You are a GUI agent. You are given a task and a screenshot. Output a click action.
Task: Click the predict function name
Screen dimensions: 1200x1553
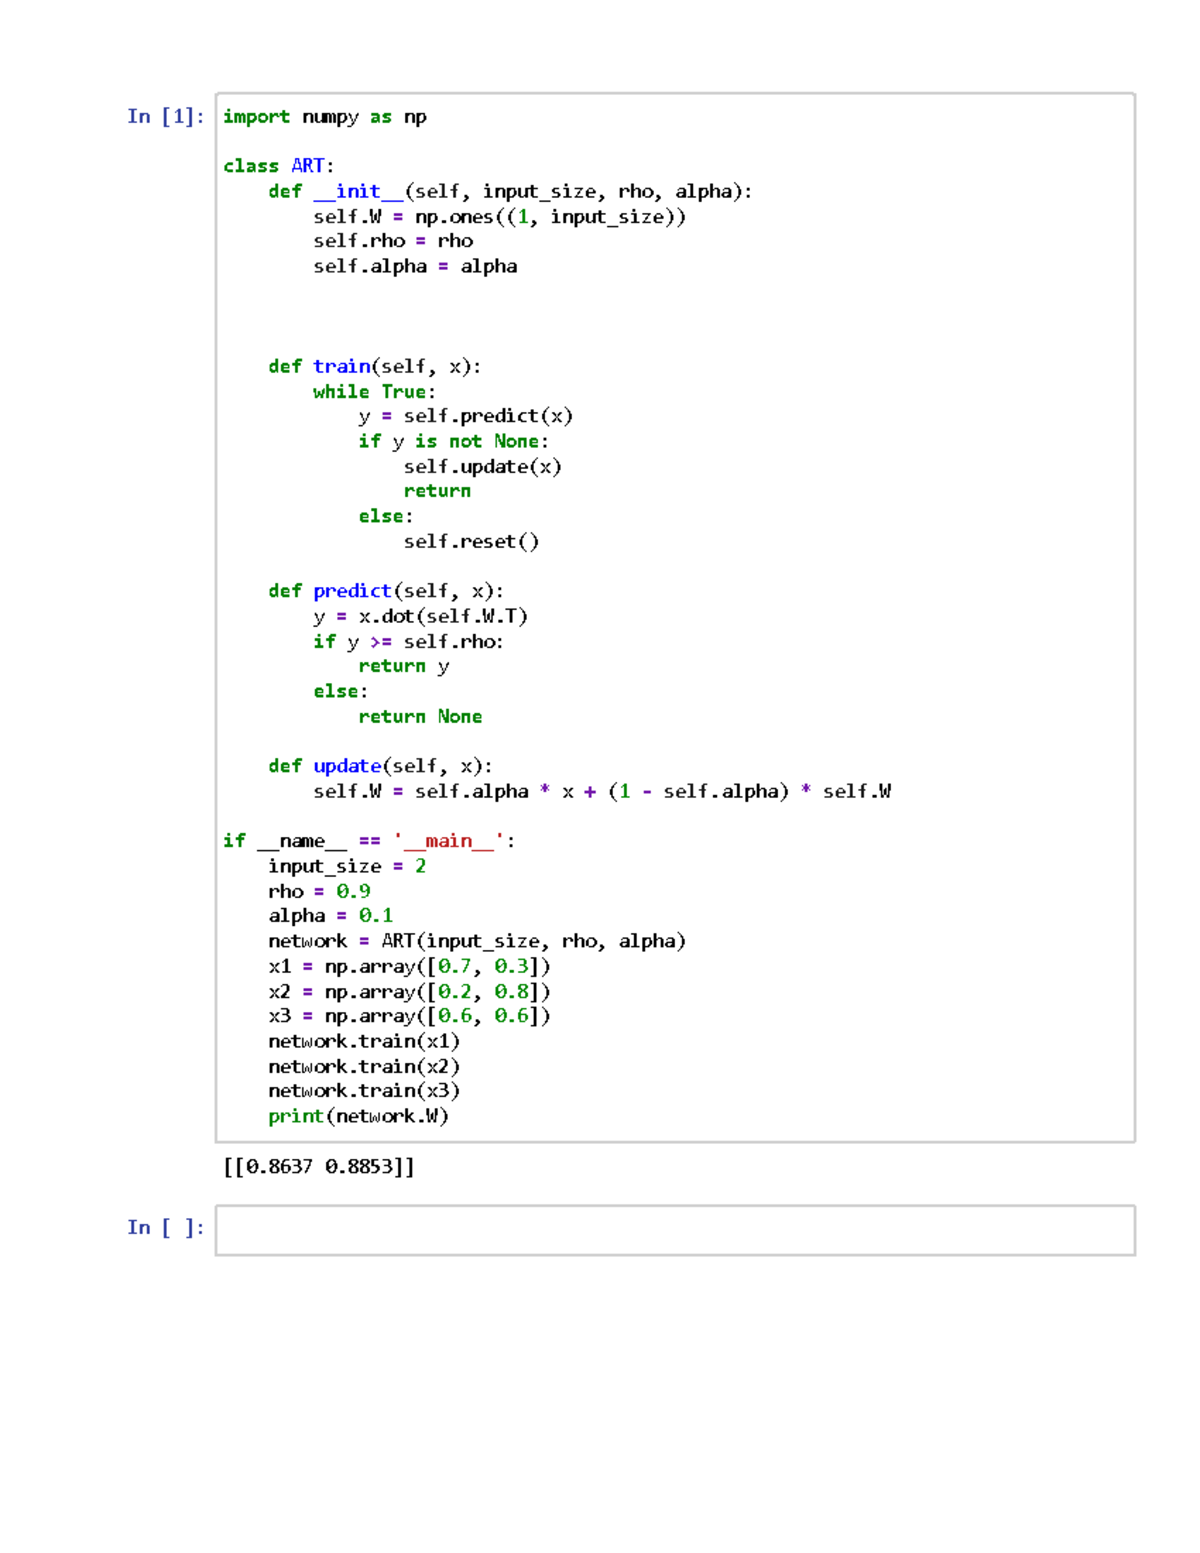pos(352,590)
